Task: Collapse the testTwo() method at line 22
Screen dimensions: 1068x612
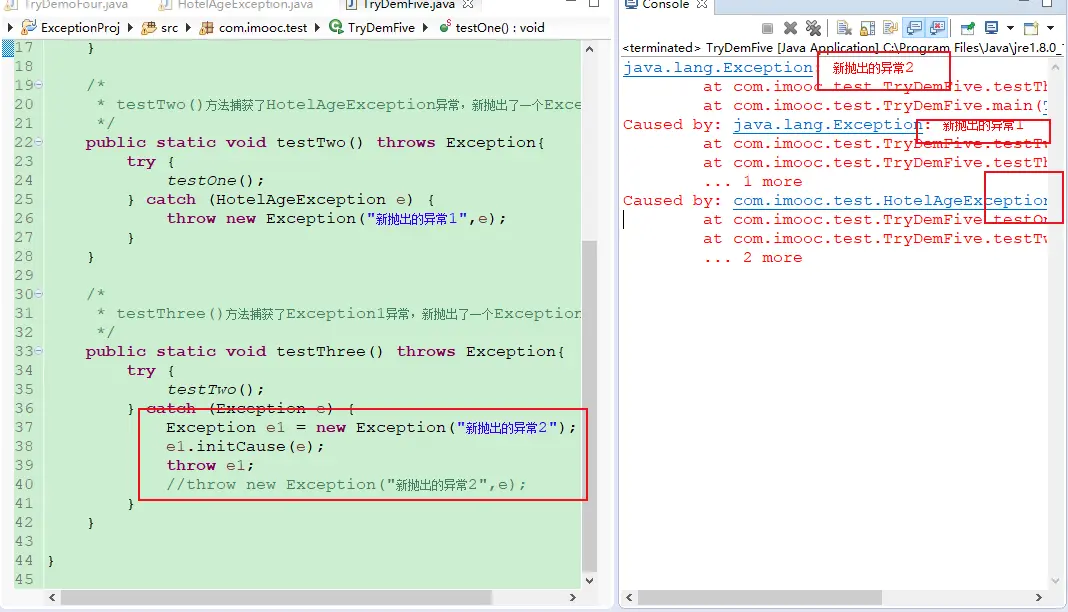Action: (x=39, y=142)
